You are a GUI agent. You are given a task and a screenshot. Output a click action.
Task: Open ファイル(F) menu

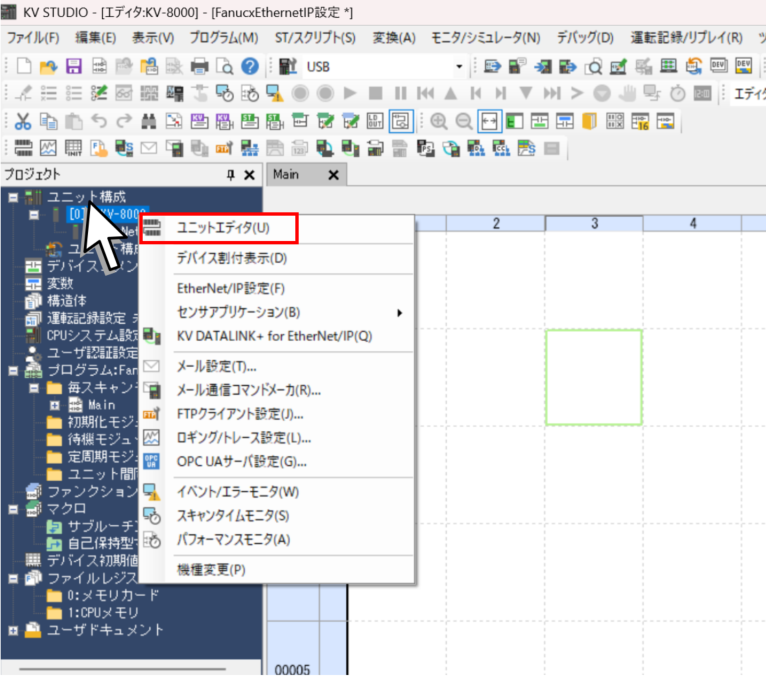(x=33, y=38)
